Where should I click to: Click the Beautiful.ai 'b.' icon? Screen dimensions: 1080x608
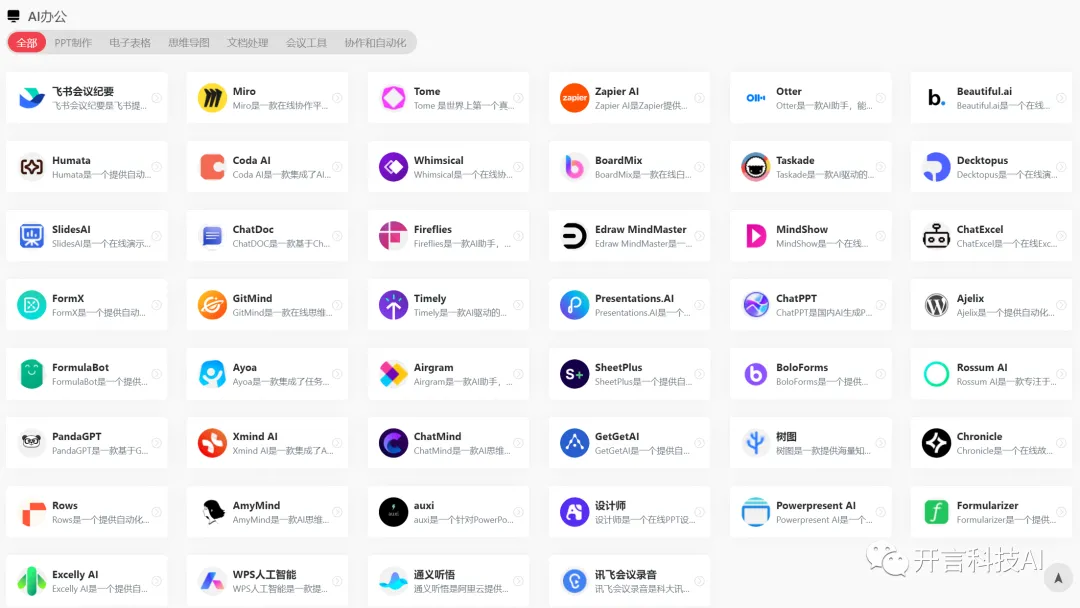tap(936, 98)
